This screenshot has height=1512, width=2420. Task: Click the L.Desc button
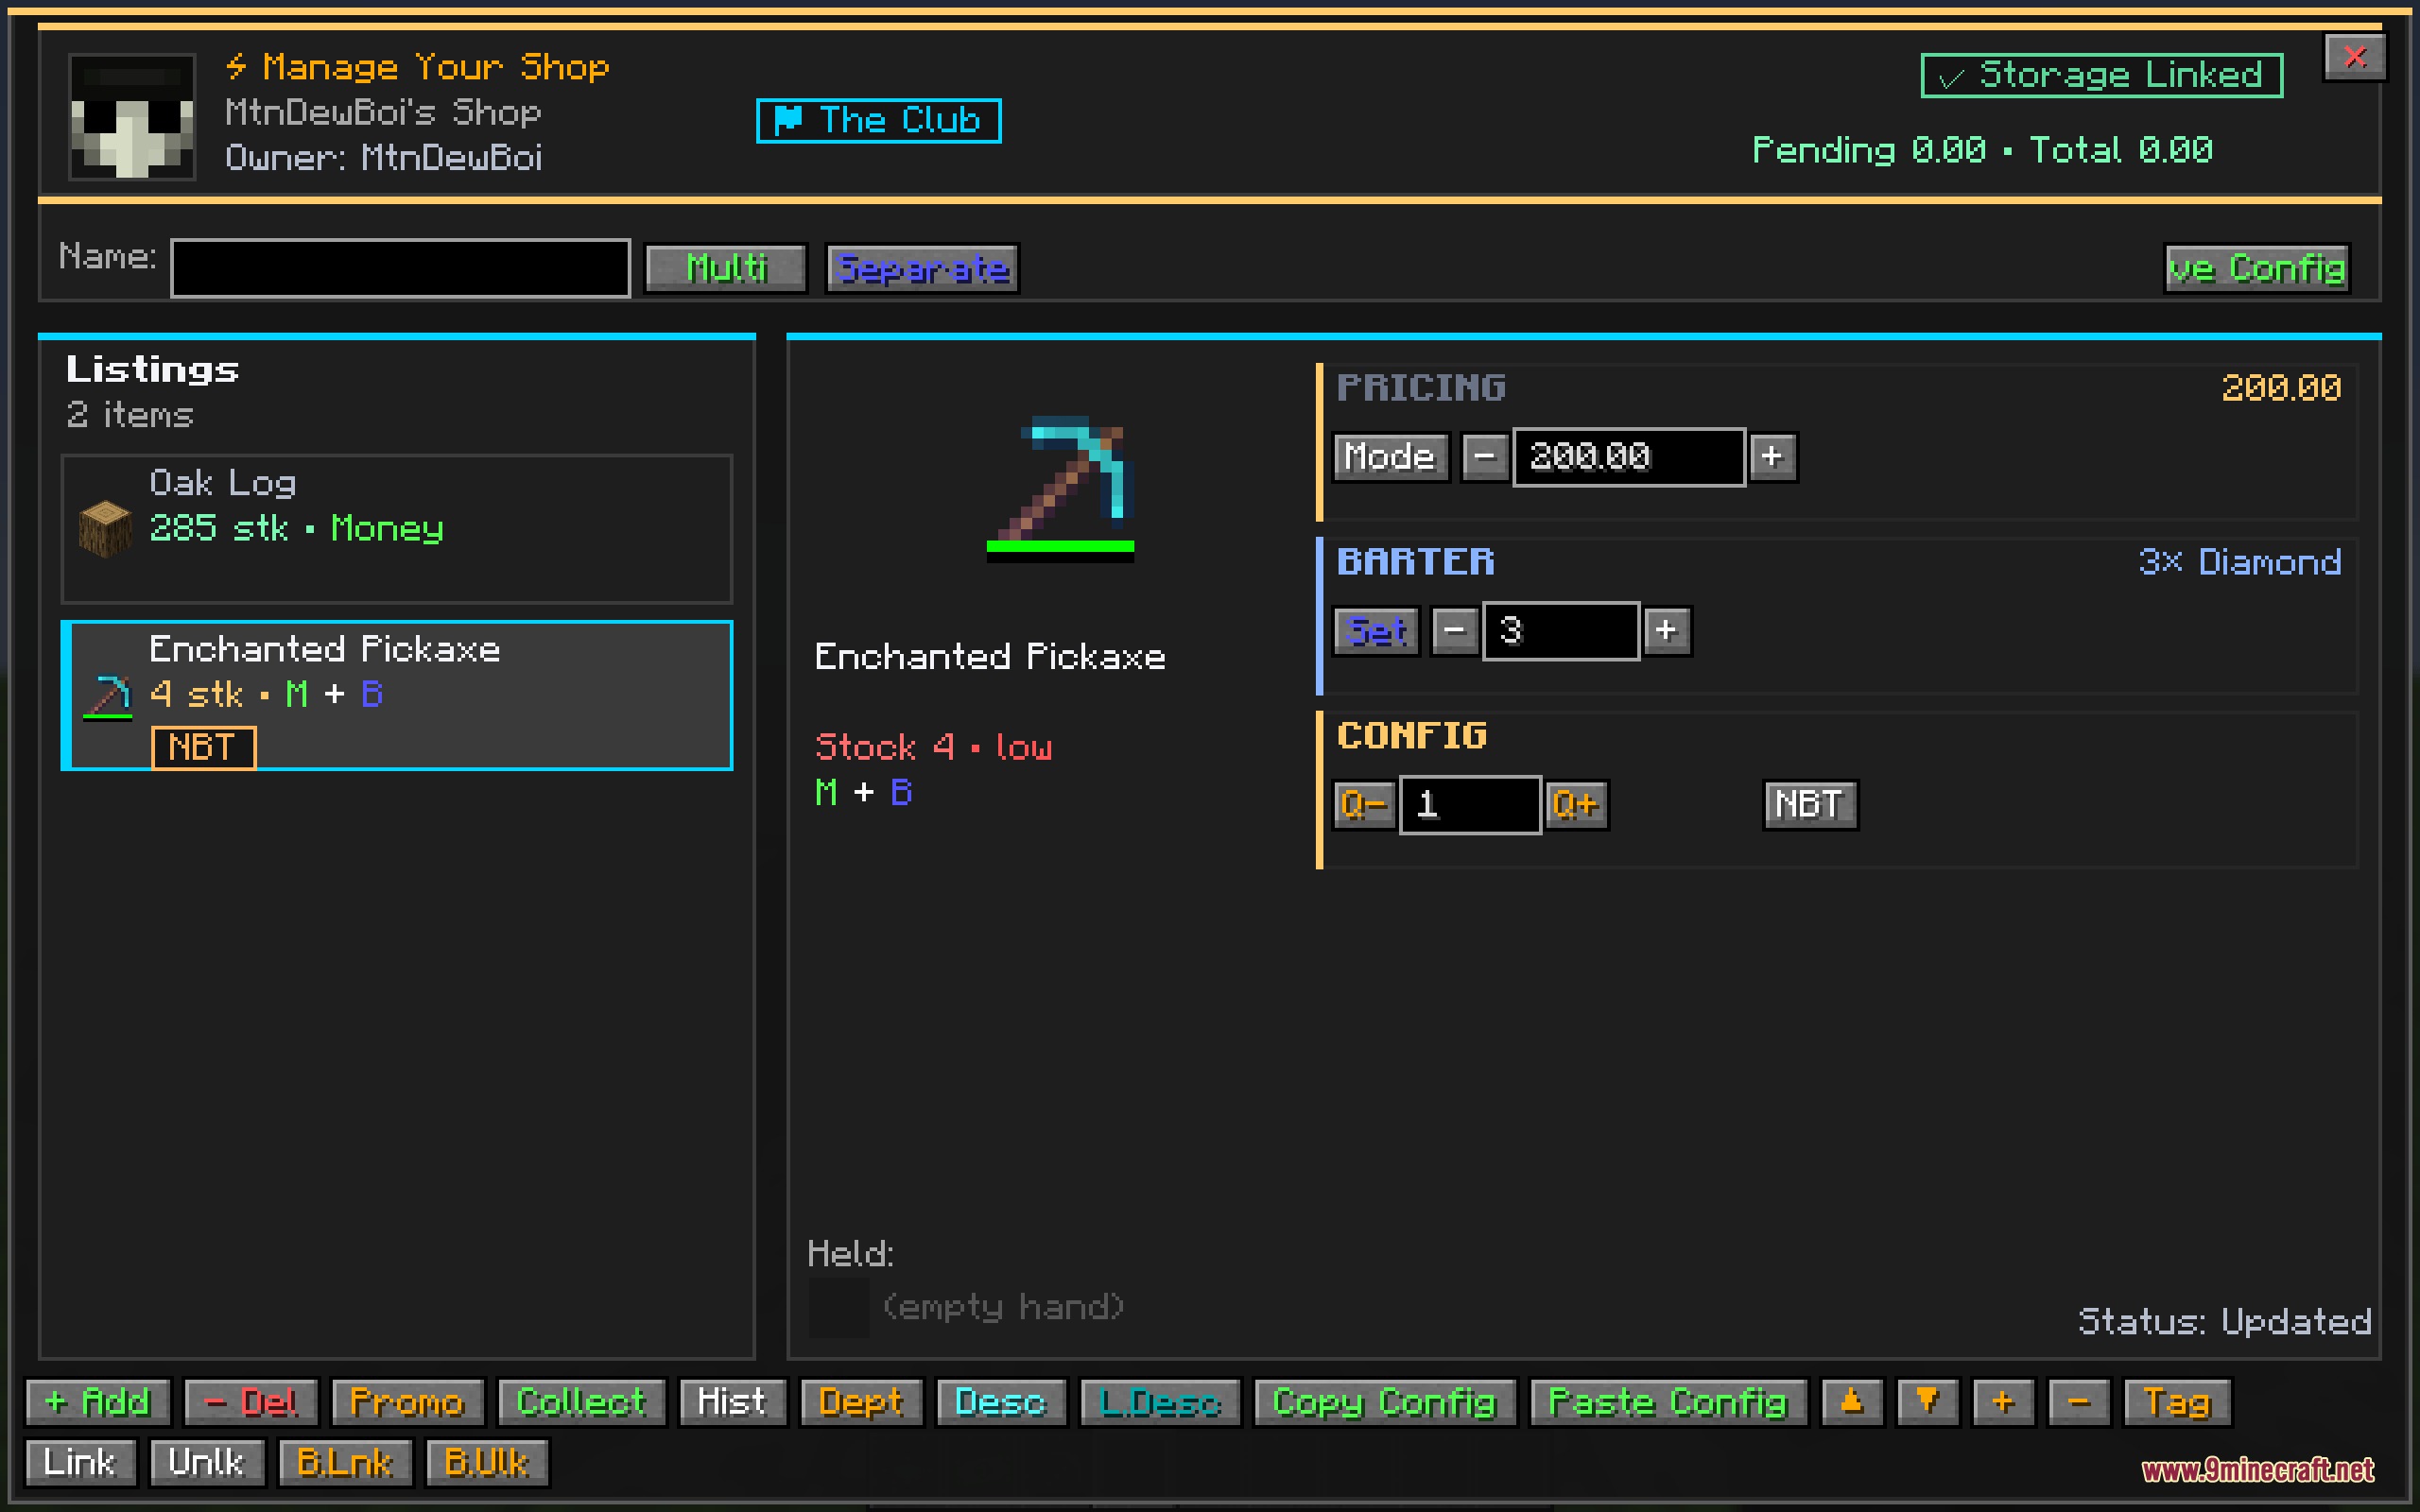(1160, 1402)
